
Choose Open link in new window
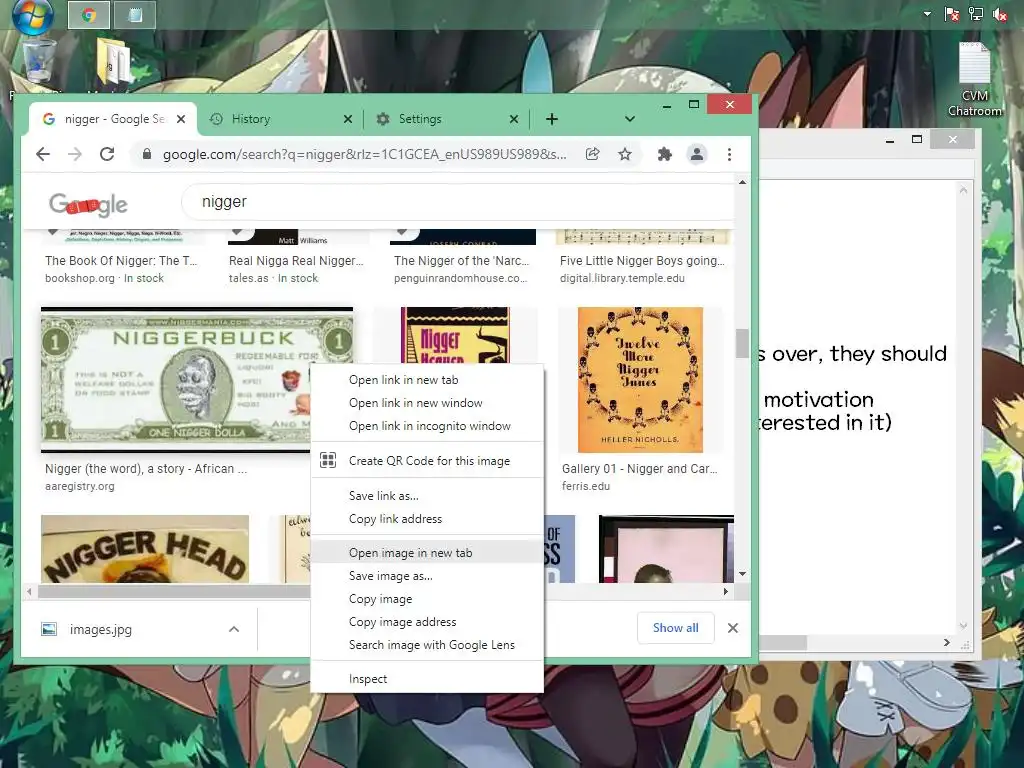tap(427, 403)
